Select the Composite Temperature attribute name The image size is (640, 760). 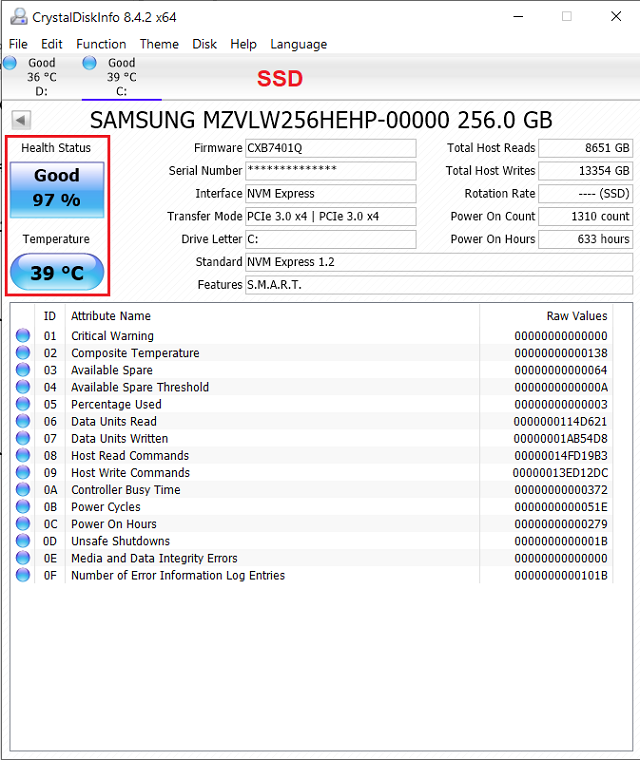[135, 352]
